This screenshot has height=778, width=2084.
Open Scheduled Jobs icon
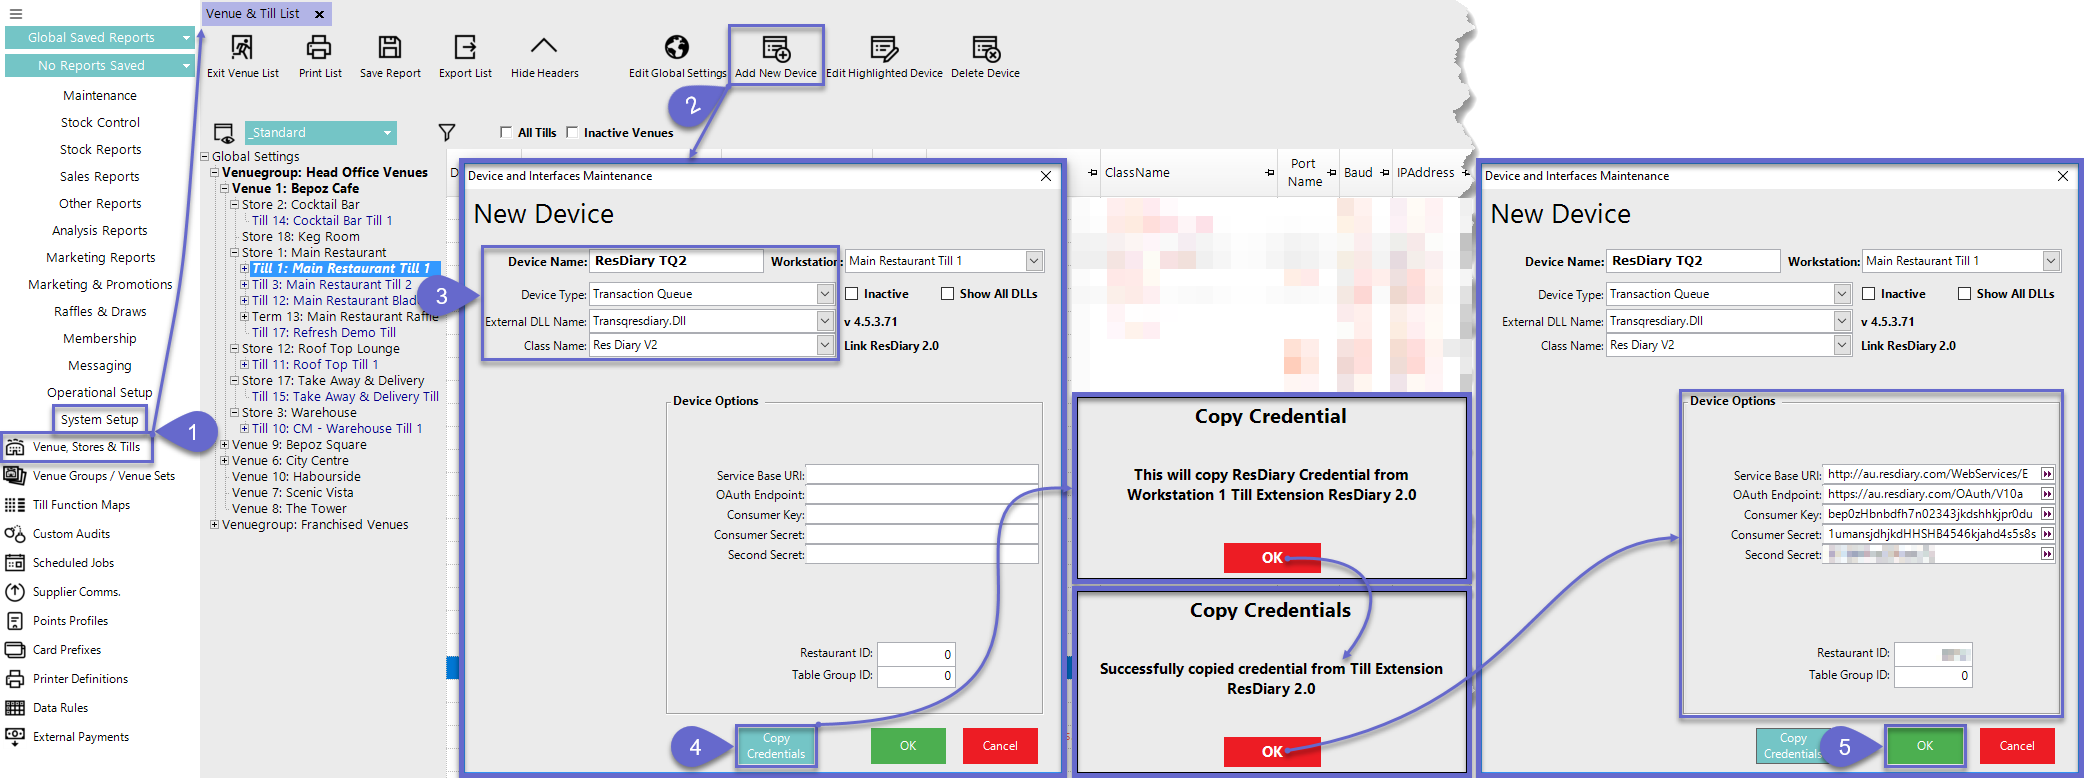15,563
